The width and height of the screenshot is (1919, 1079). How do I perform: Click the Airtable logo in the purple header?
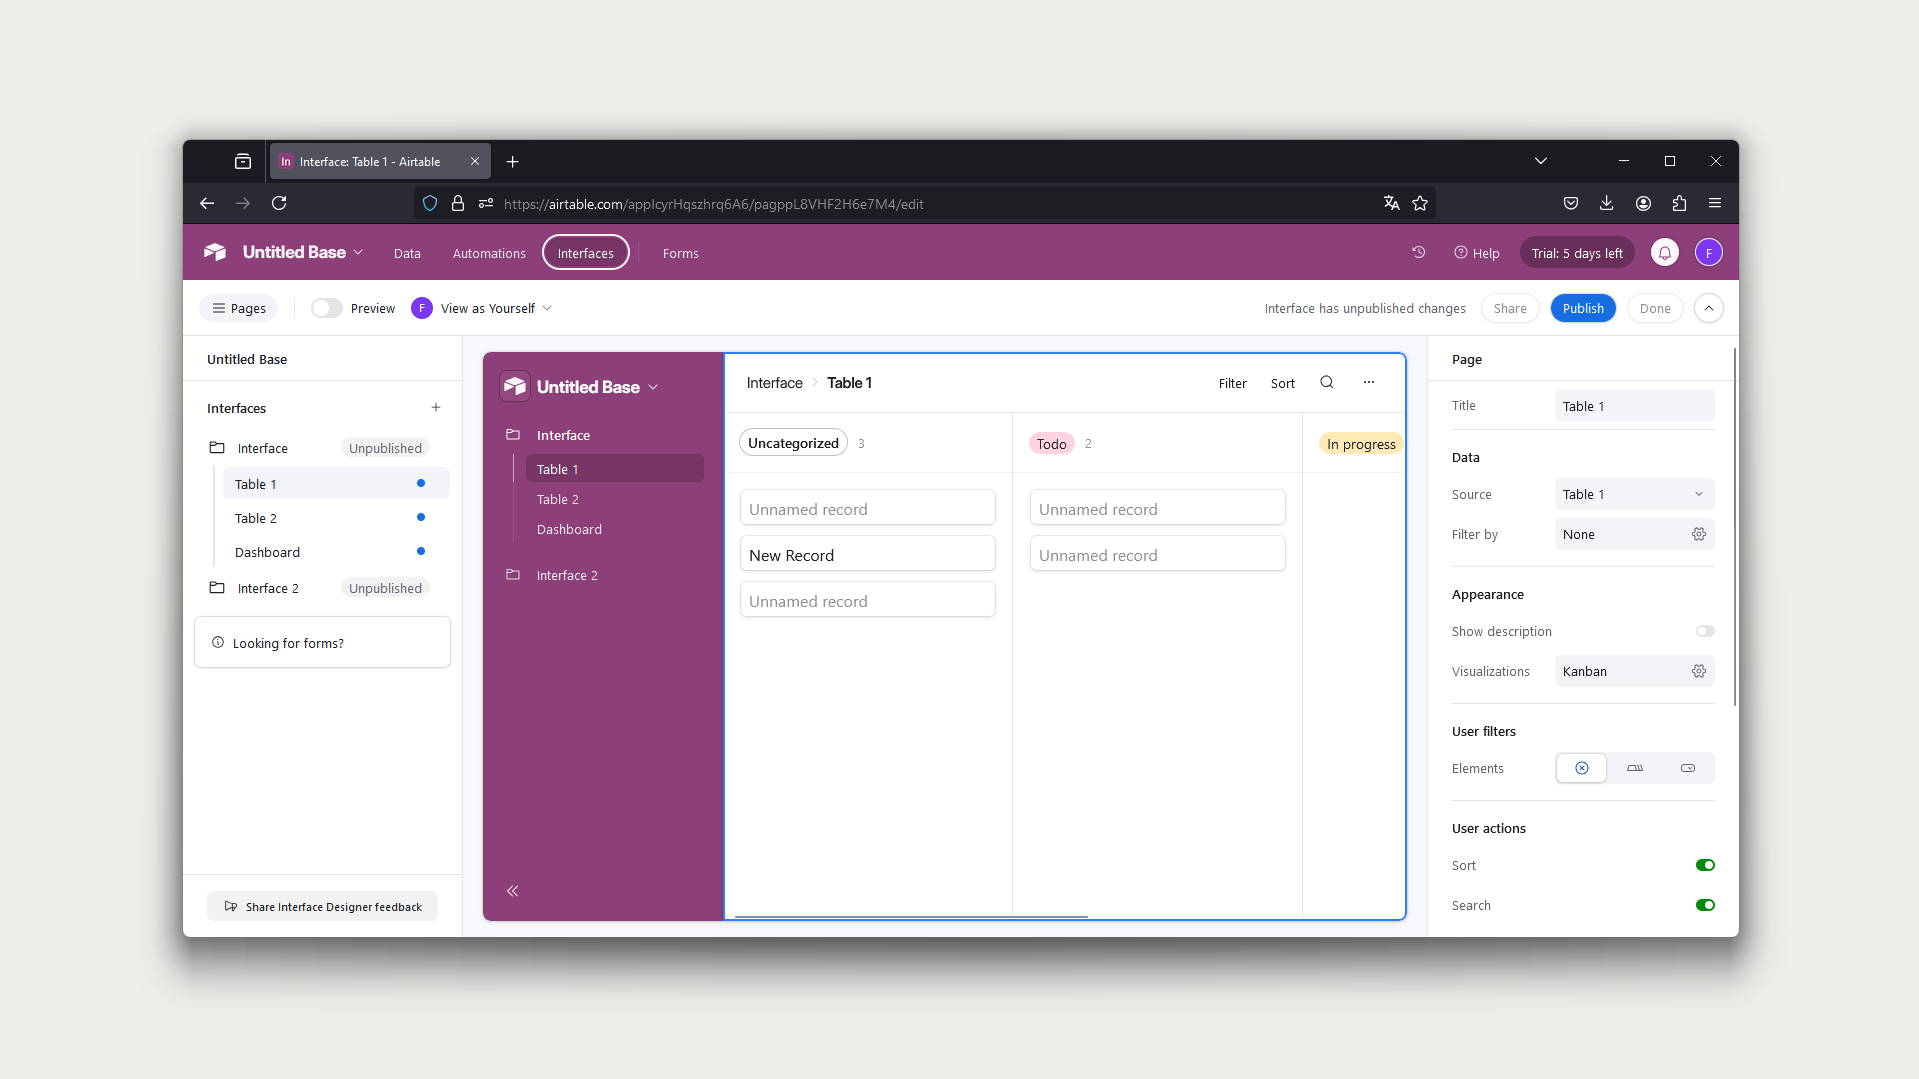point(215,252)
